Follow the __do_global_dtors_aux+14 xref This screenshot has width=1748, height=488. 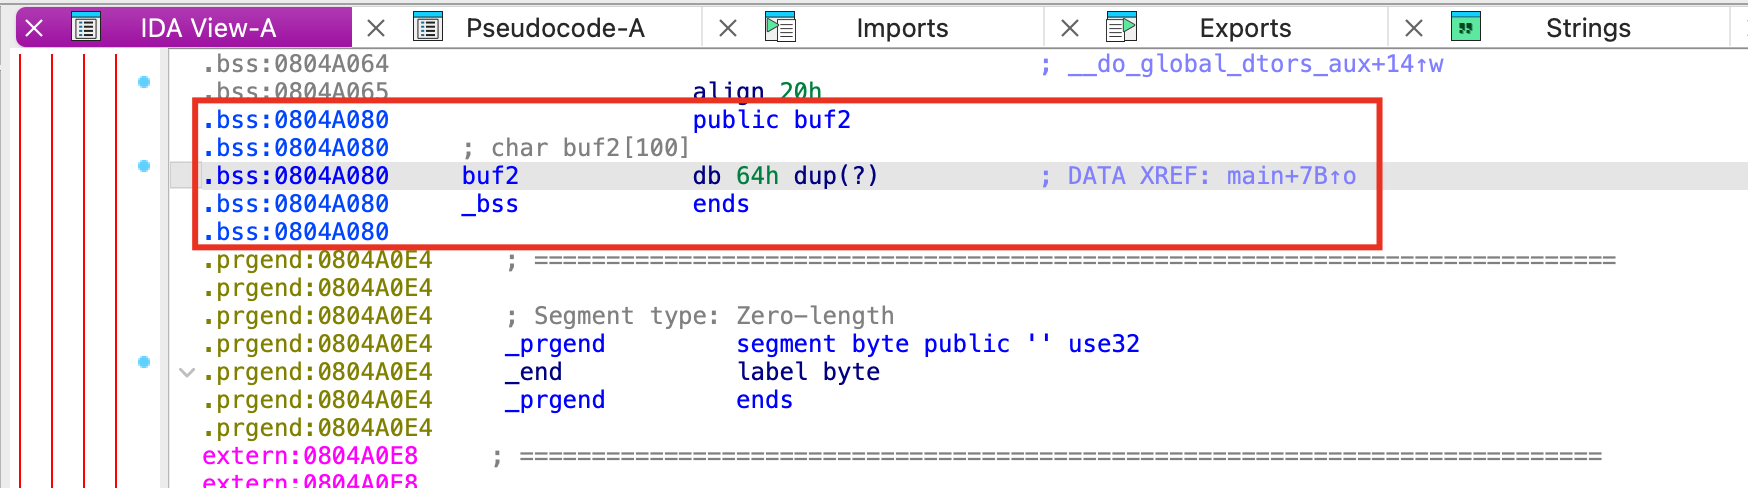click(1256, 64)
